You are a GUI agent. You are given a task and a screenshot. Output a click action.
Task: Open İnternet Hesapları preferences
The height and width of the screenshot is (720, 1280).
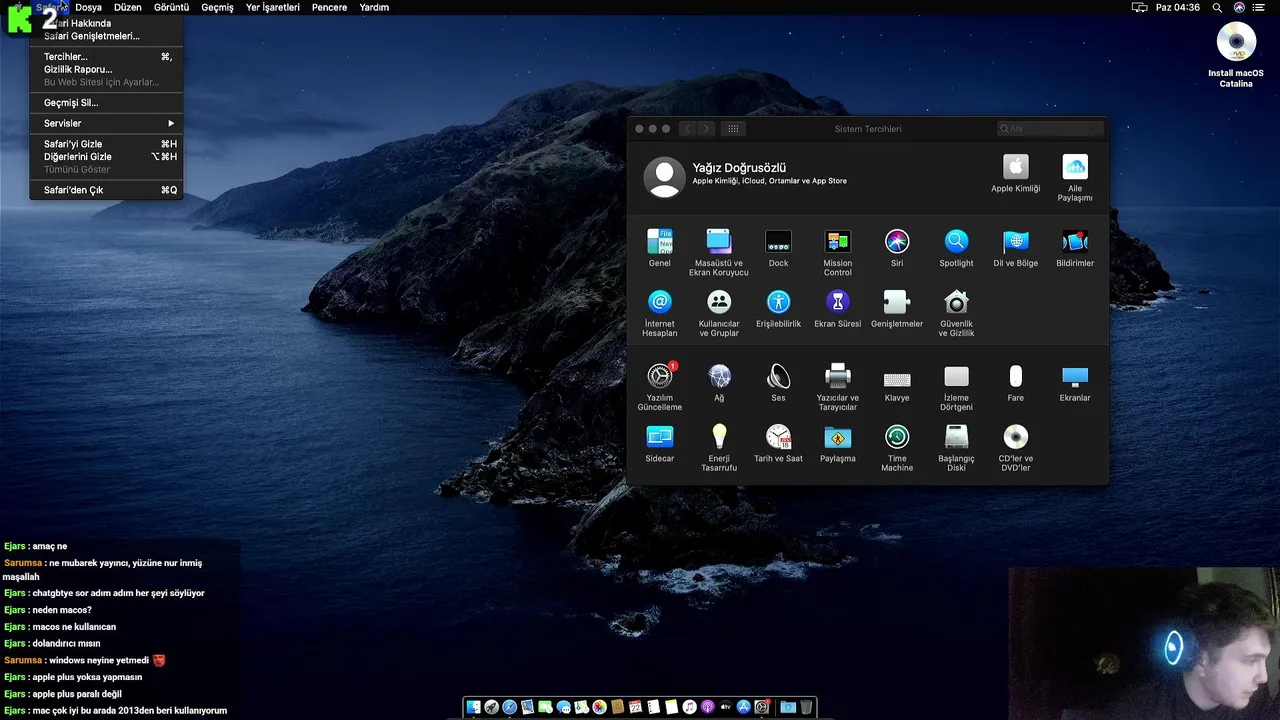(660, 313)
